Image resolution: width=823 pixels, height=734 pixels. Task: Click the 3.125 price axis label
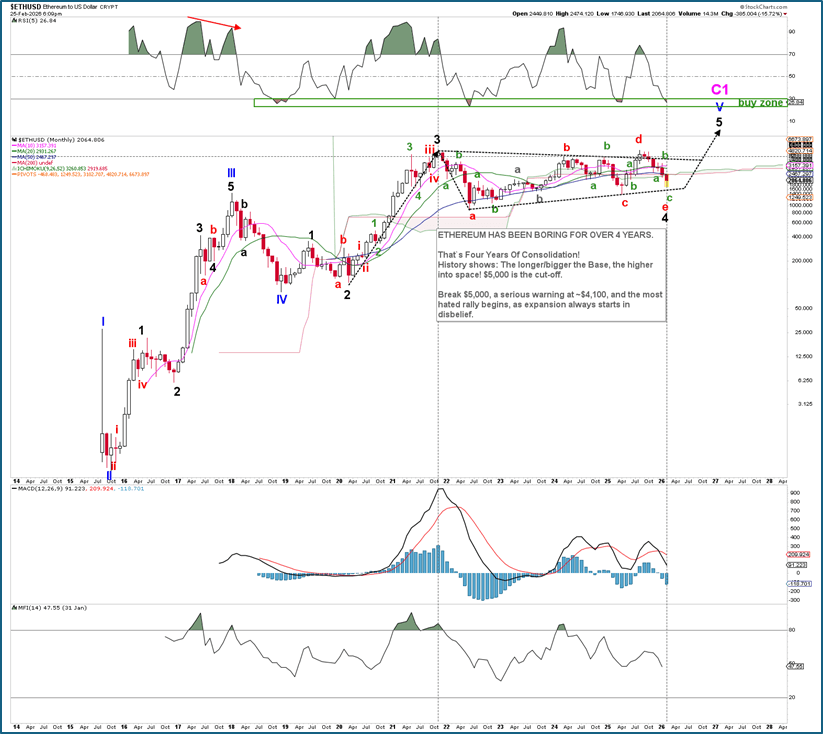(805, 404)
